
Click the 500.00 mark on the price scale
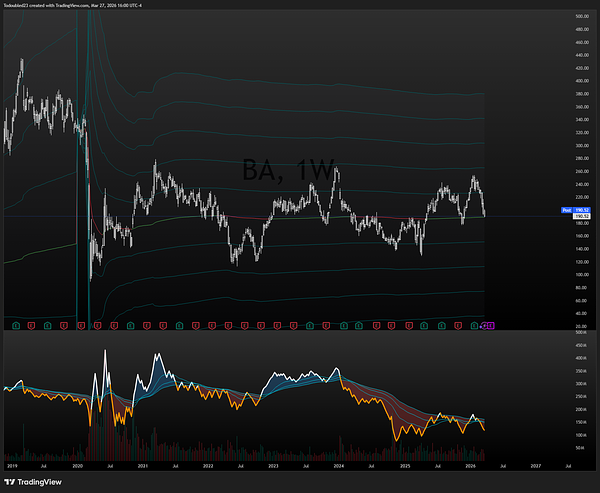[580, 17]
